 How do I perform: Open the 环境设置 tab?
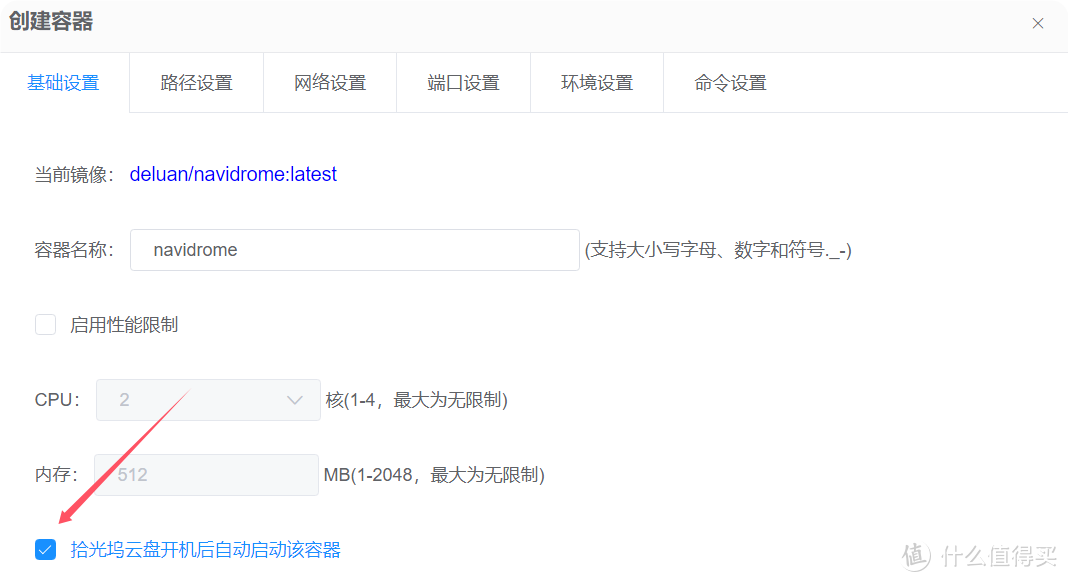(x=597, y=83)
